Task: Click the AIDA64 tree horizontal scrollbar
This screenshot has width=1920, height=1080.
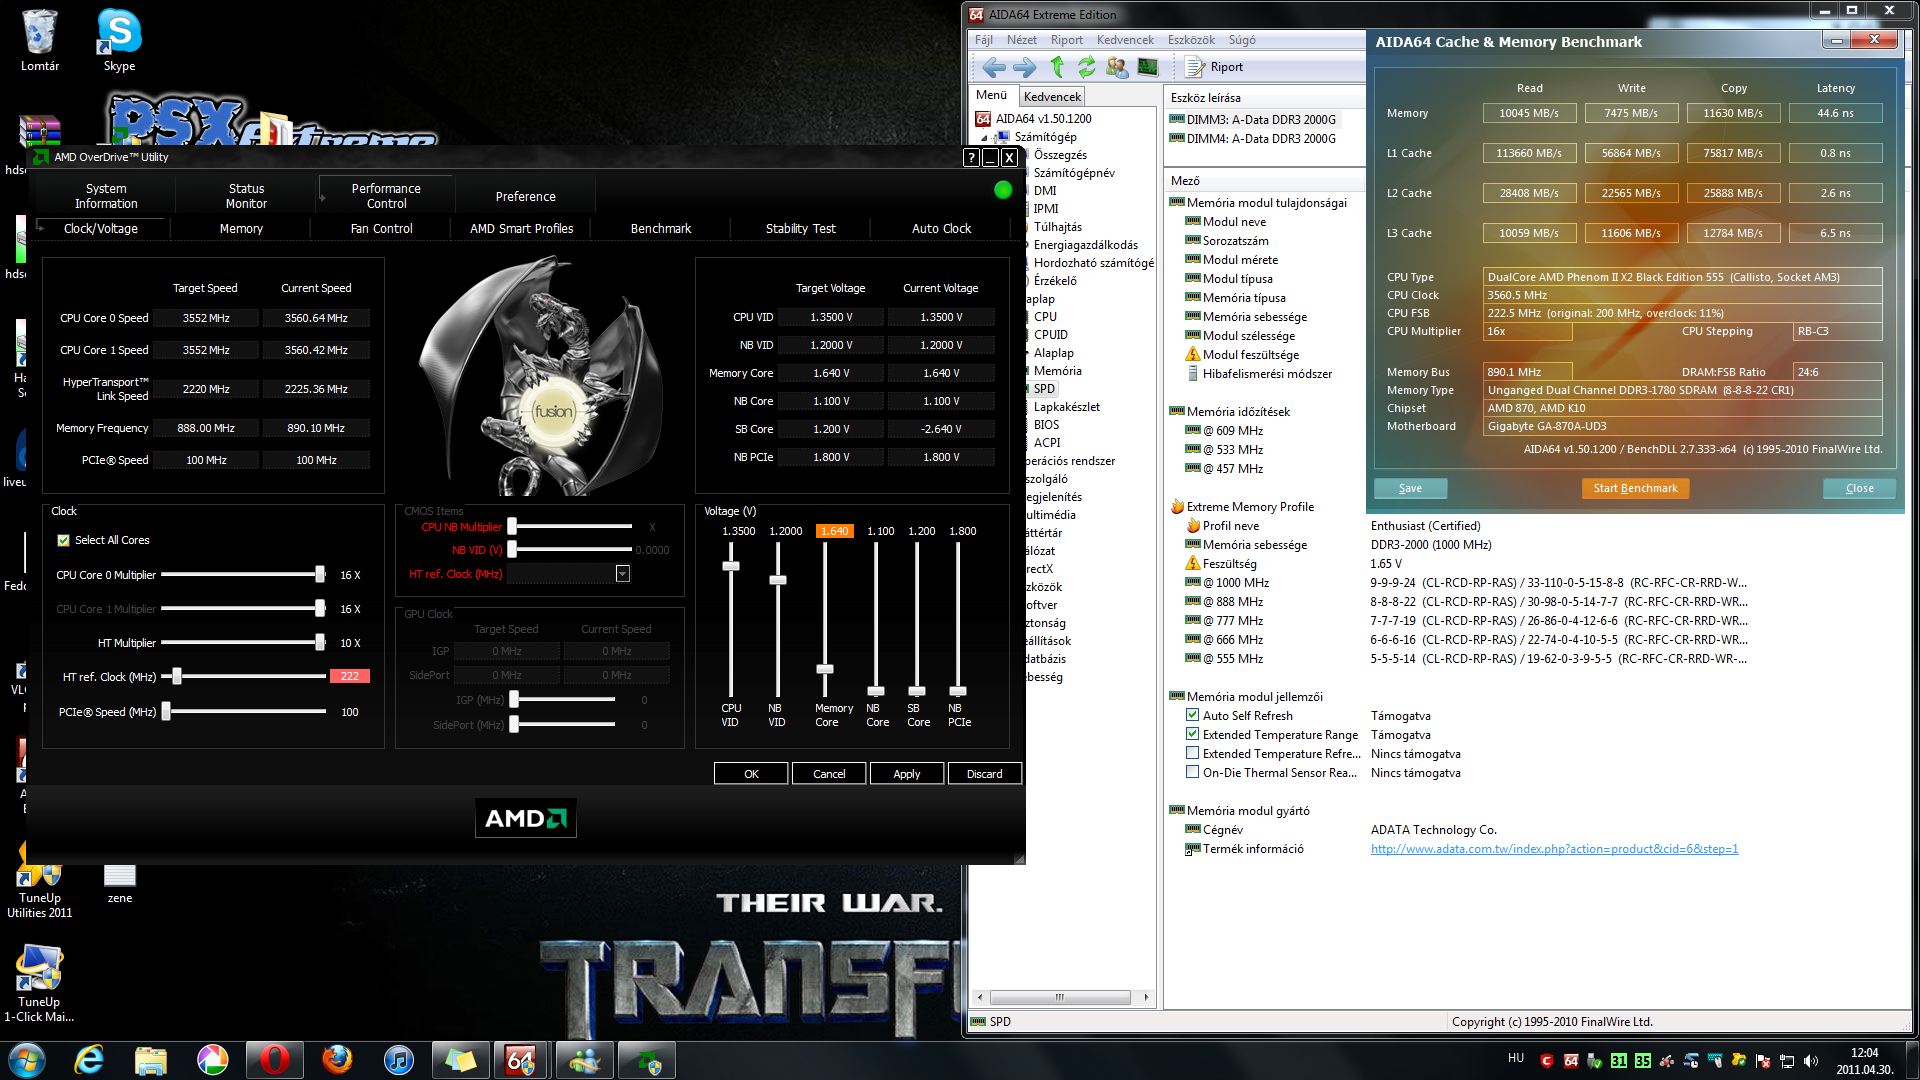Action: click(1060, 997)
